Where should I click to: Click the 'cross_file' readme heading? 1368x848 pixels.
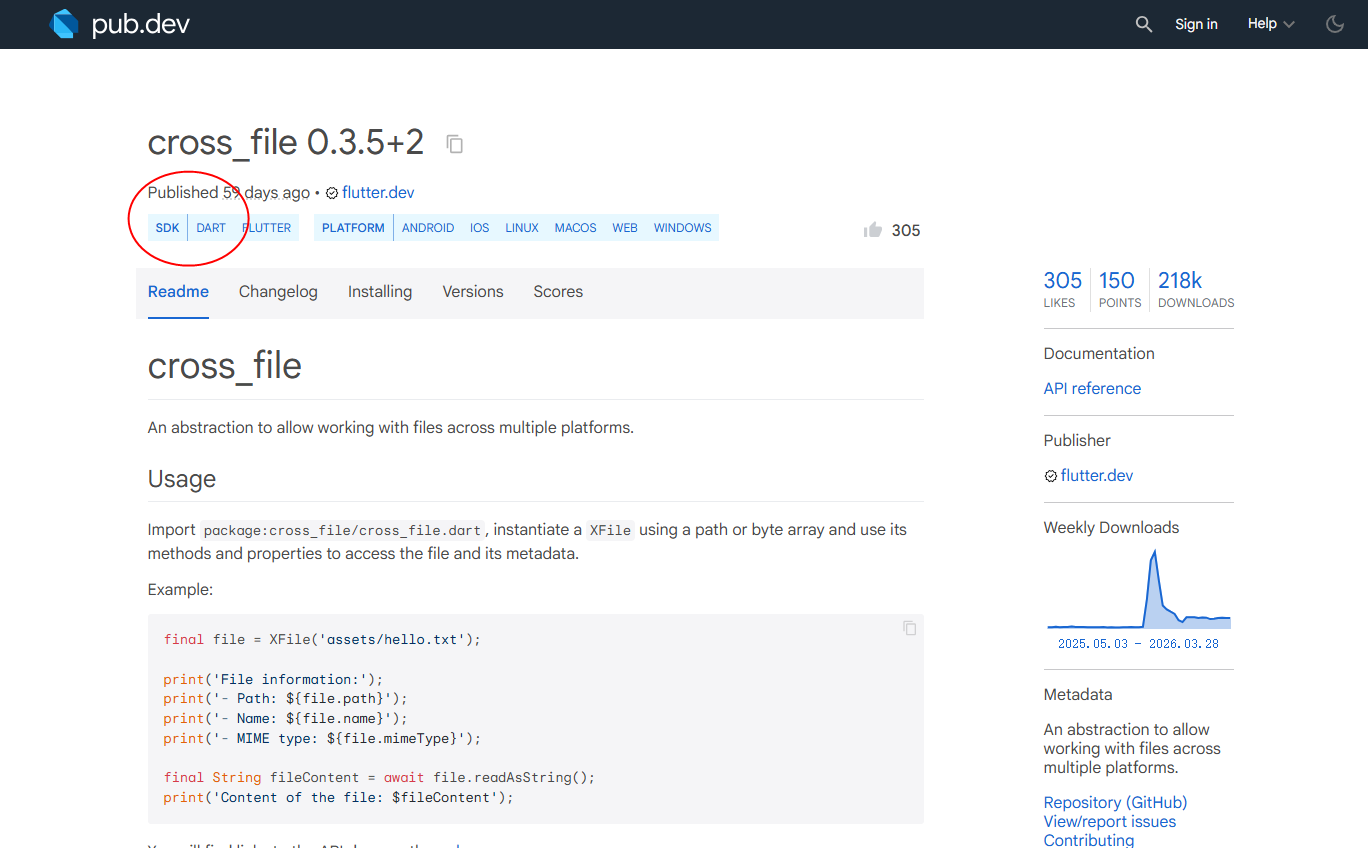pos(225,366)
